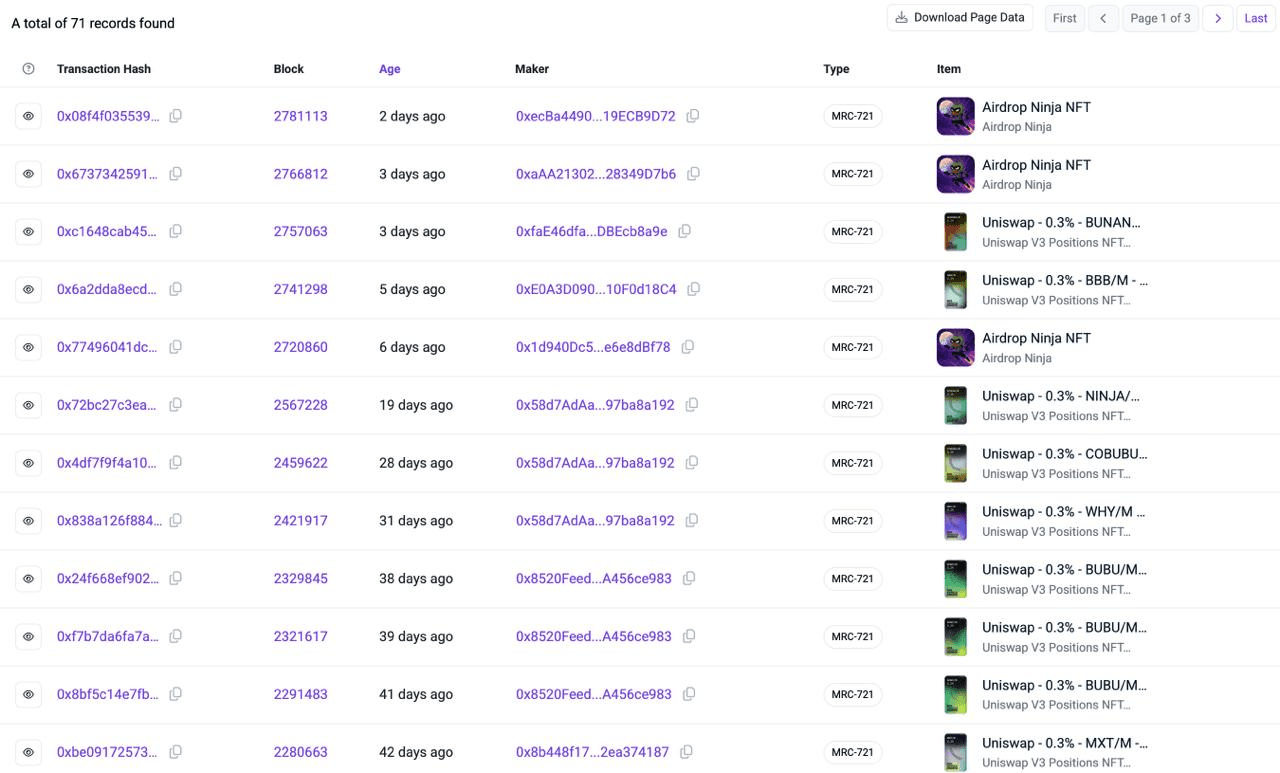Viewport: 1280px width, 773px height.
Task: Preview details of transaction 0xbe09172573
Action: tap(28, 752)
